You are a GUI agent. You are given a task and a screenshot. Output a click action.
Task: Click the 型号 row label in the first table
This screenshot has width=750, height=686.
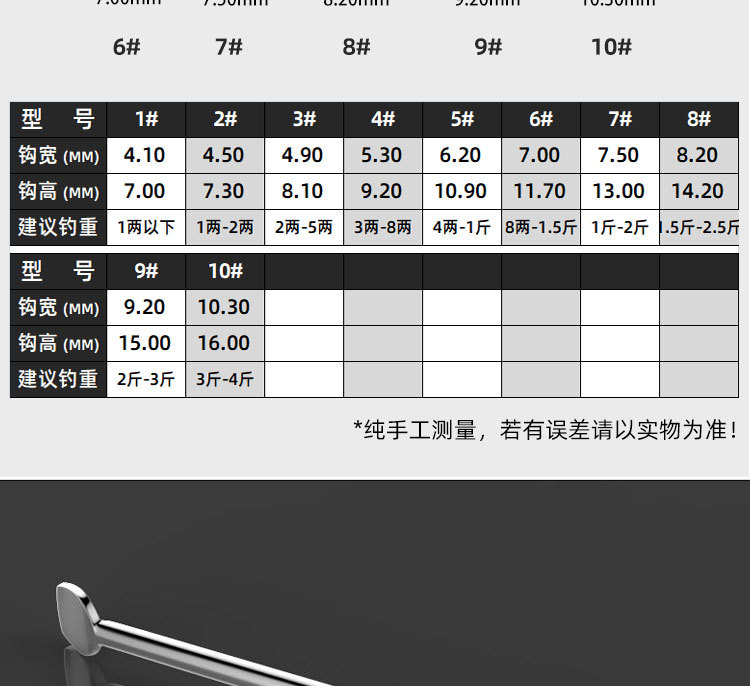pyautogui.click(x=58, y=119)
